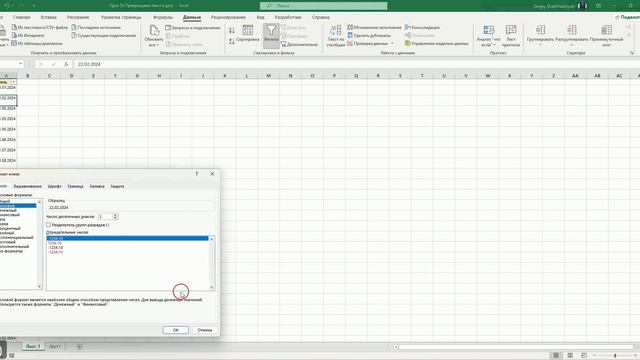Open What-If Analysis (Анализ что если)
Image resolution: width=640 pixels, height=360 pixels.
pos(489,35)
